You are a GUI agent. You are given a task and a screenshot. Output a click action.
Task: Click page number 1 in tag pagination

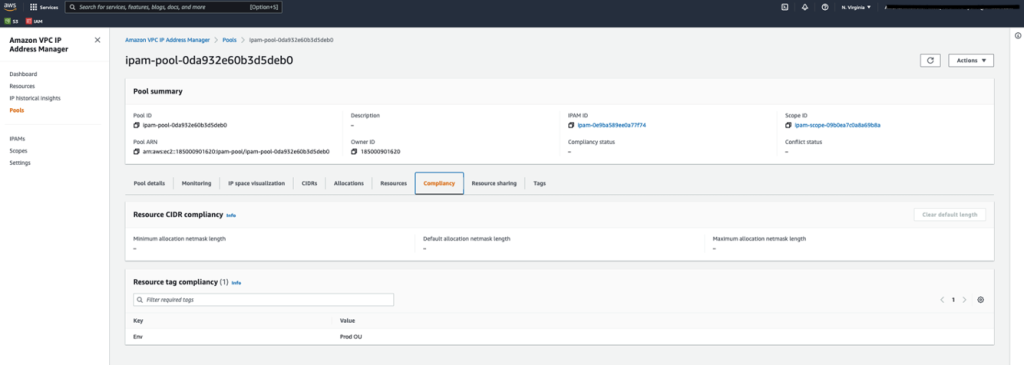[953, 300]
